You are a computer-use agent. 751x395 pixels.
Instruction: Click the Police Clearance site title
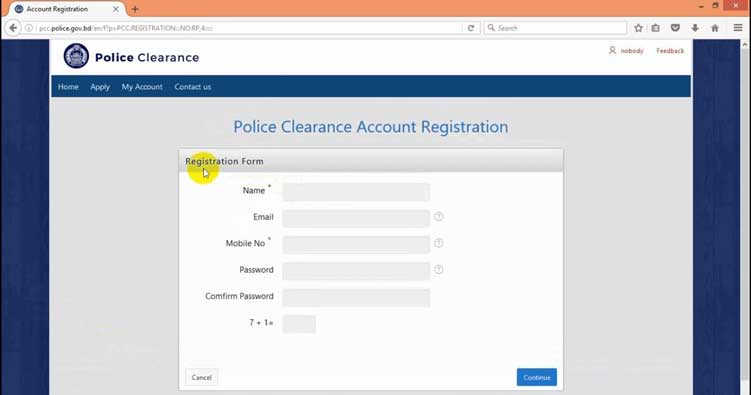(147, 57)
